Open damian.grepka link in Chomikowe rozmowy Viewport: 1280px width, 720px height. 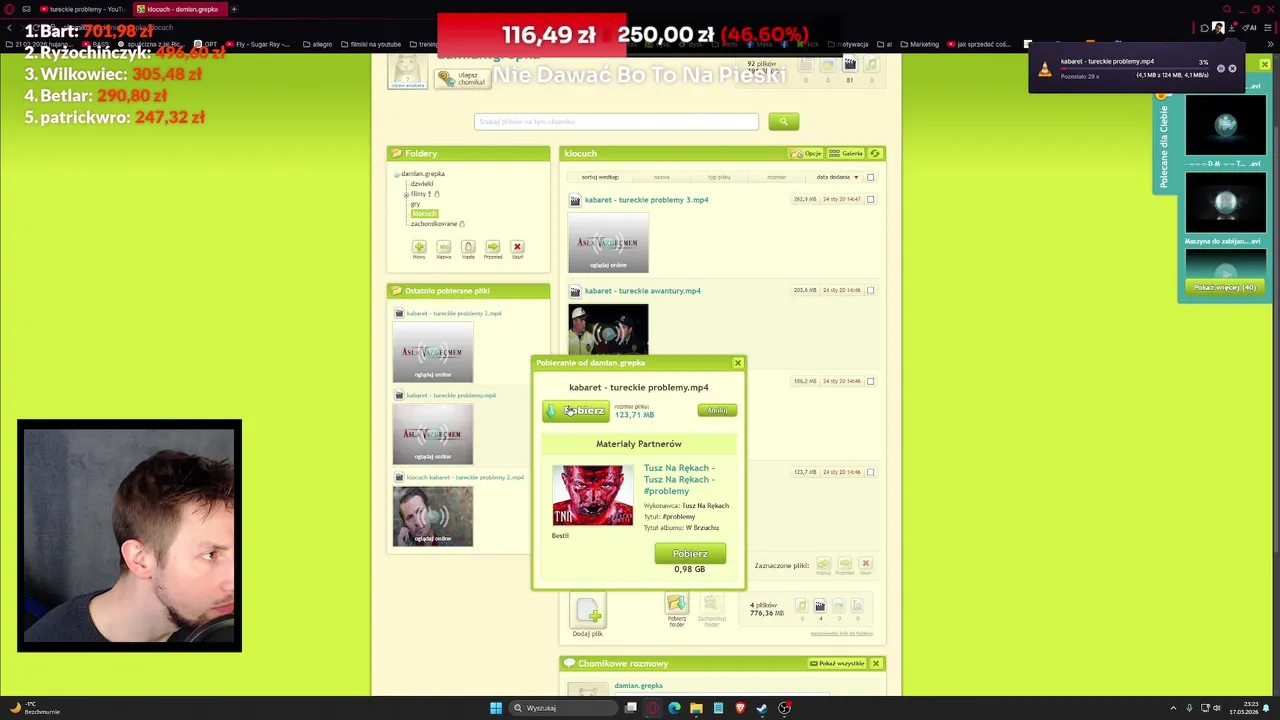pos(638,686)
